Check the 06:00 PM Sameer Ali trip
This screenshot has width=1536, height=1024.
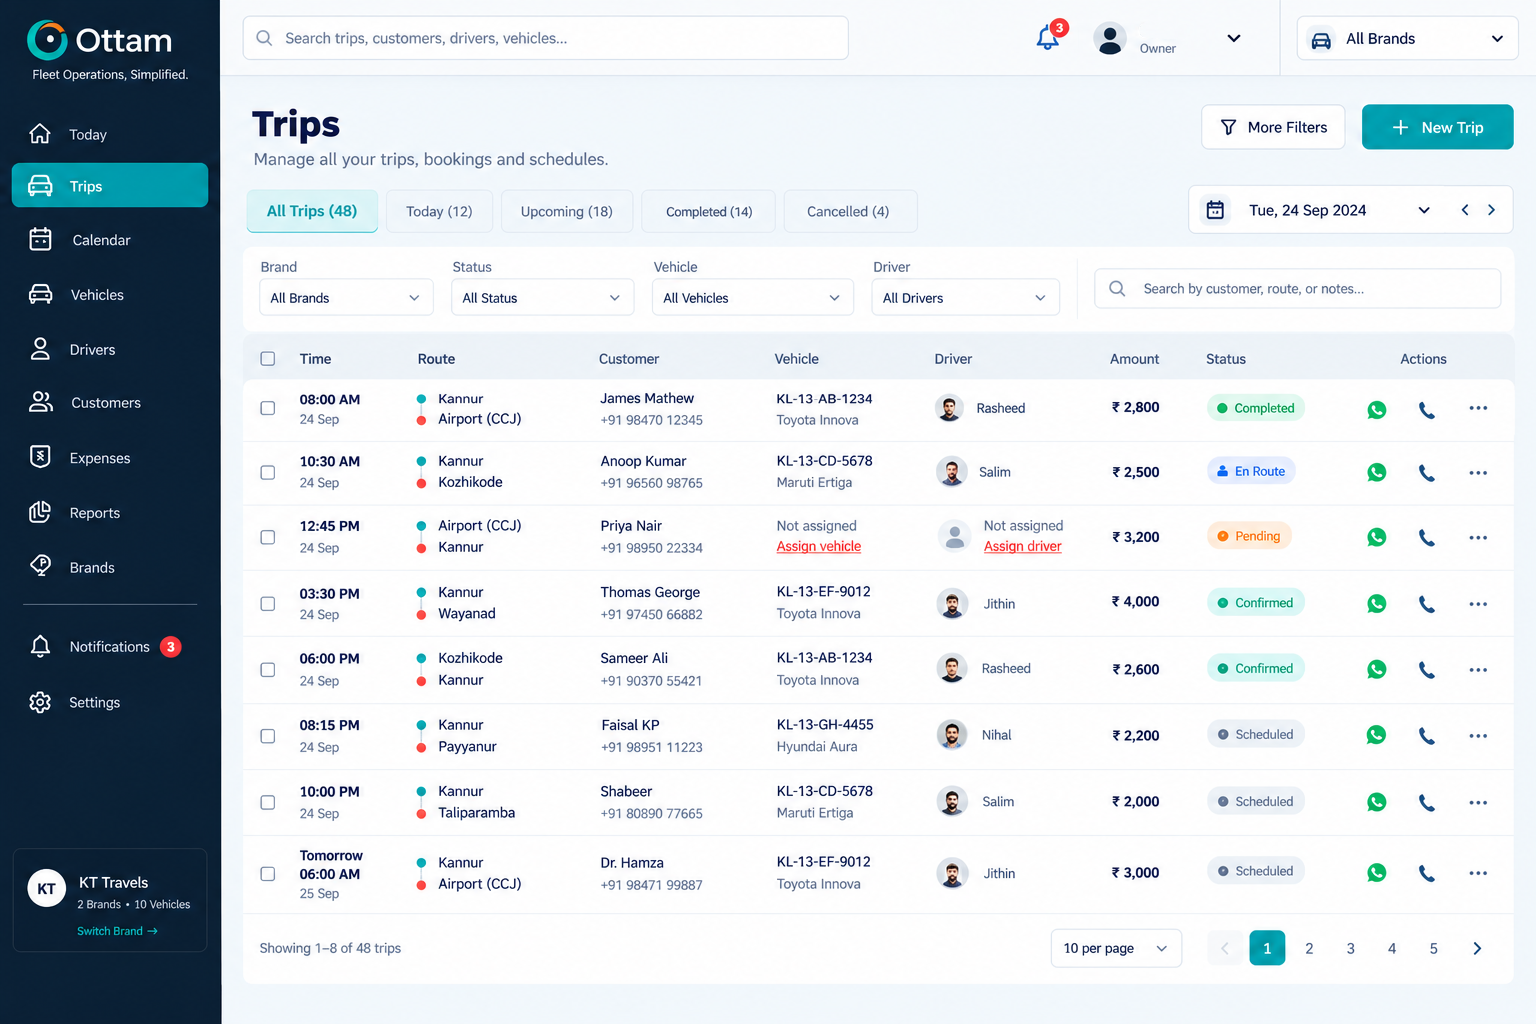268,670
